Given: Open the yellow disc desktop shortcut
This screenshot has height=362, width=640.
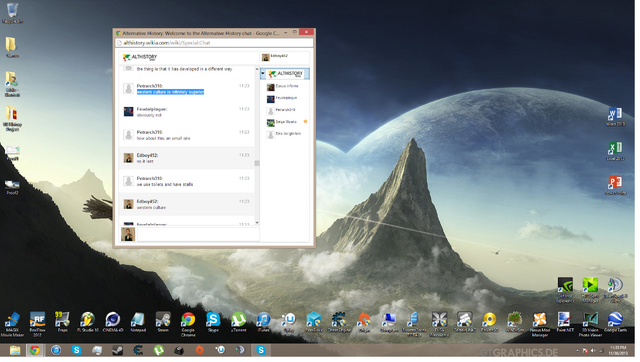Looking at the screenshot, I should pyautogui.click(x=489, y=322).
